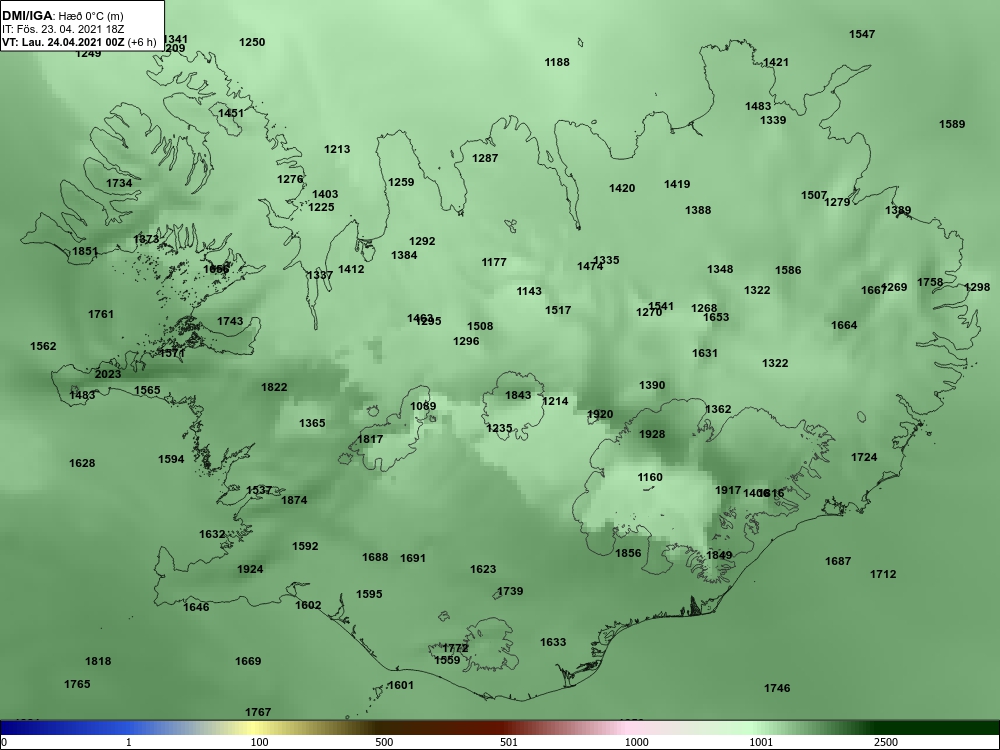1000x750 pixels.
Task: Click the 1712 value in the southeast sea
Action: tap(883, 575)
